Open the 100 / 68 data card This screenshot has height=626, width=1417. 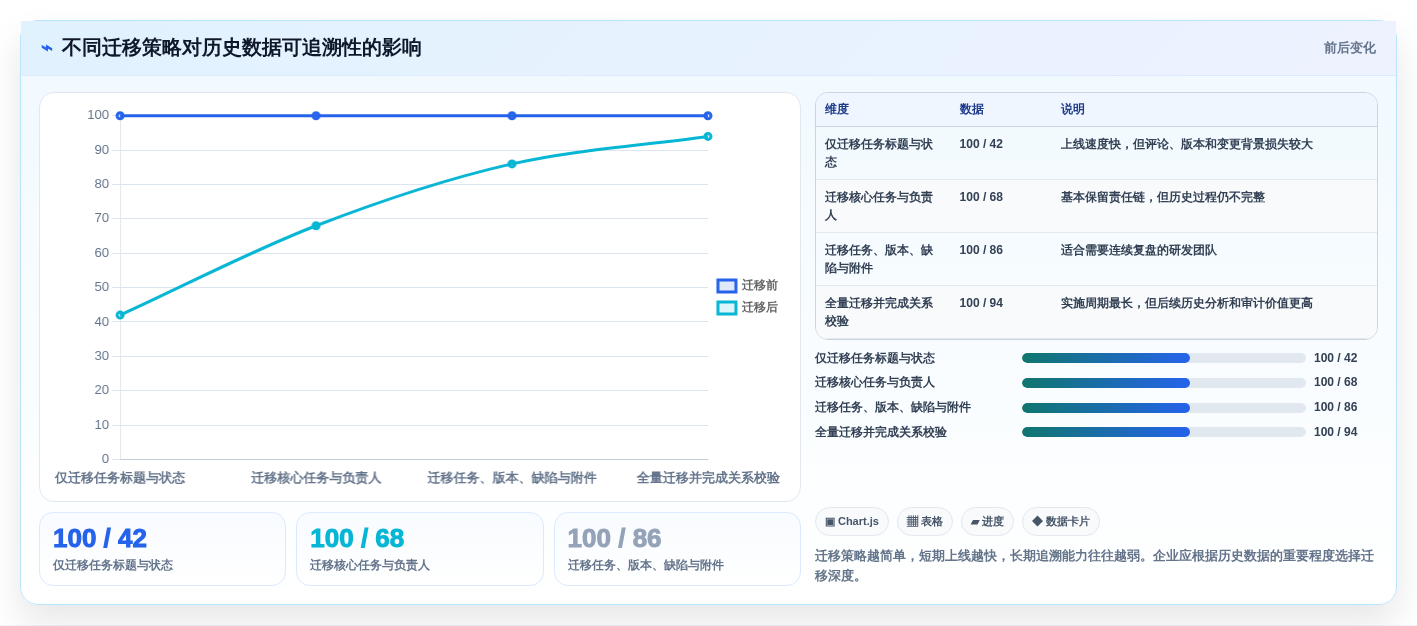click(420, 549)
